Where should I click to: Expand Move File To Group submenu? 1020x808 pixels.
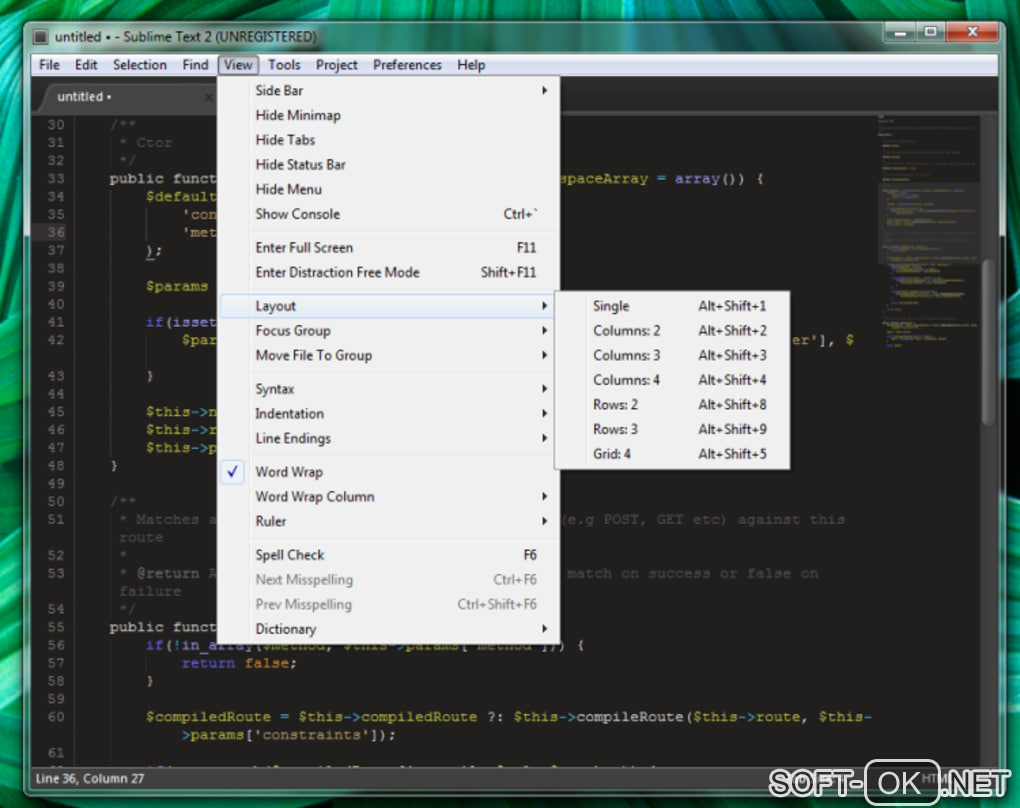[x=388, y=355]
